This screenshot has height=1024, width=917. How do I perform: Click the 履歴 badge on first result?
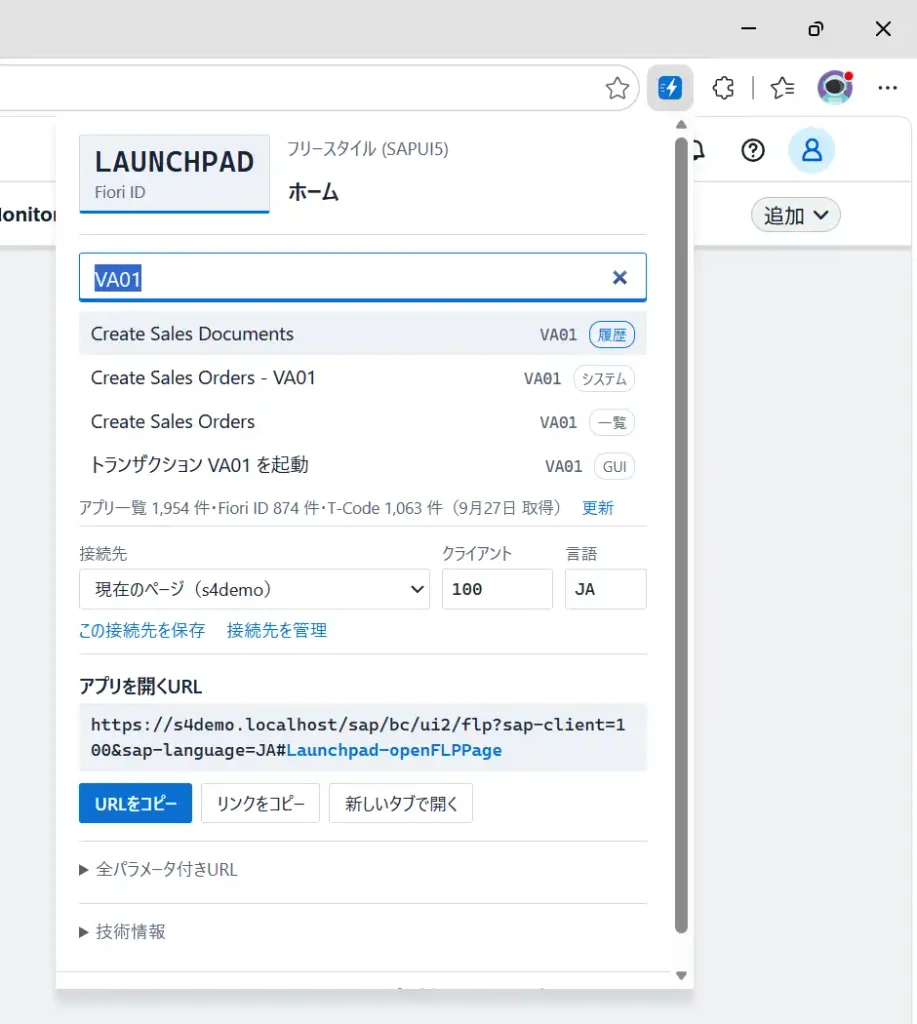(x=612, y=335)
